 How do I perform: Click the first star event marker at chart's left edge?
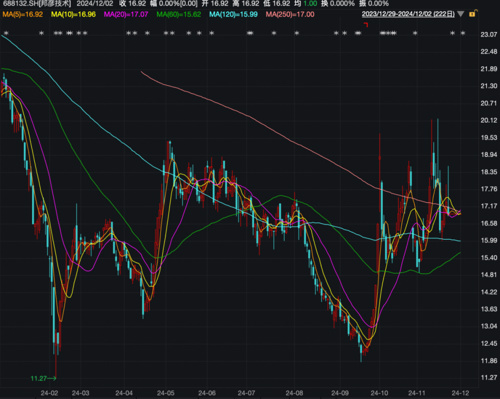coord(6,33)
